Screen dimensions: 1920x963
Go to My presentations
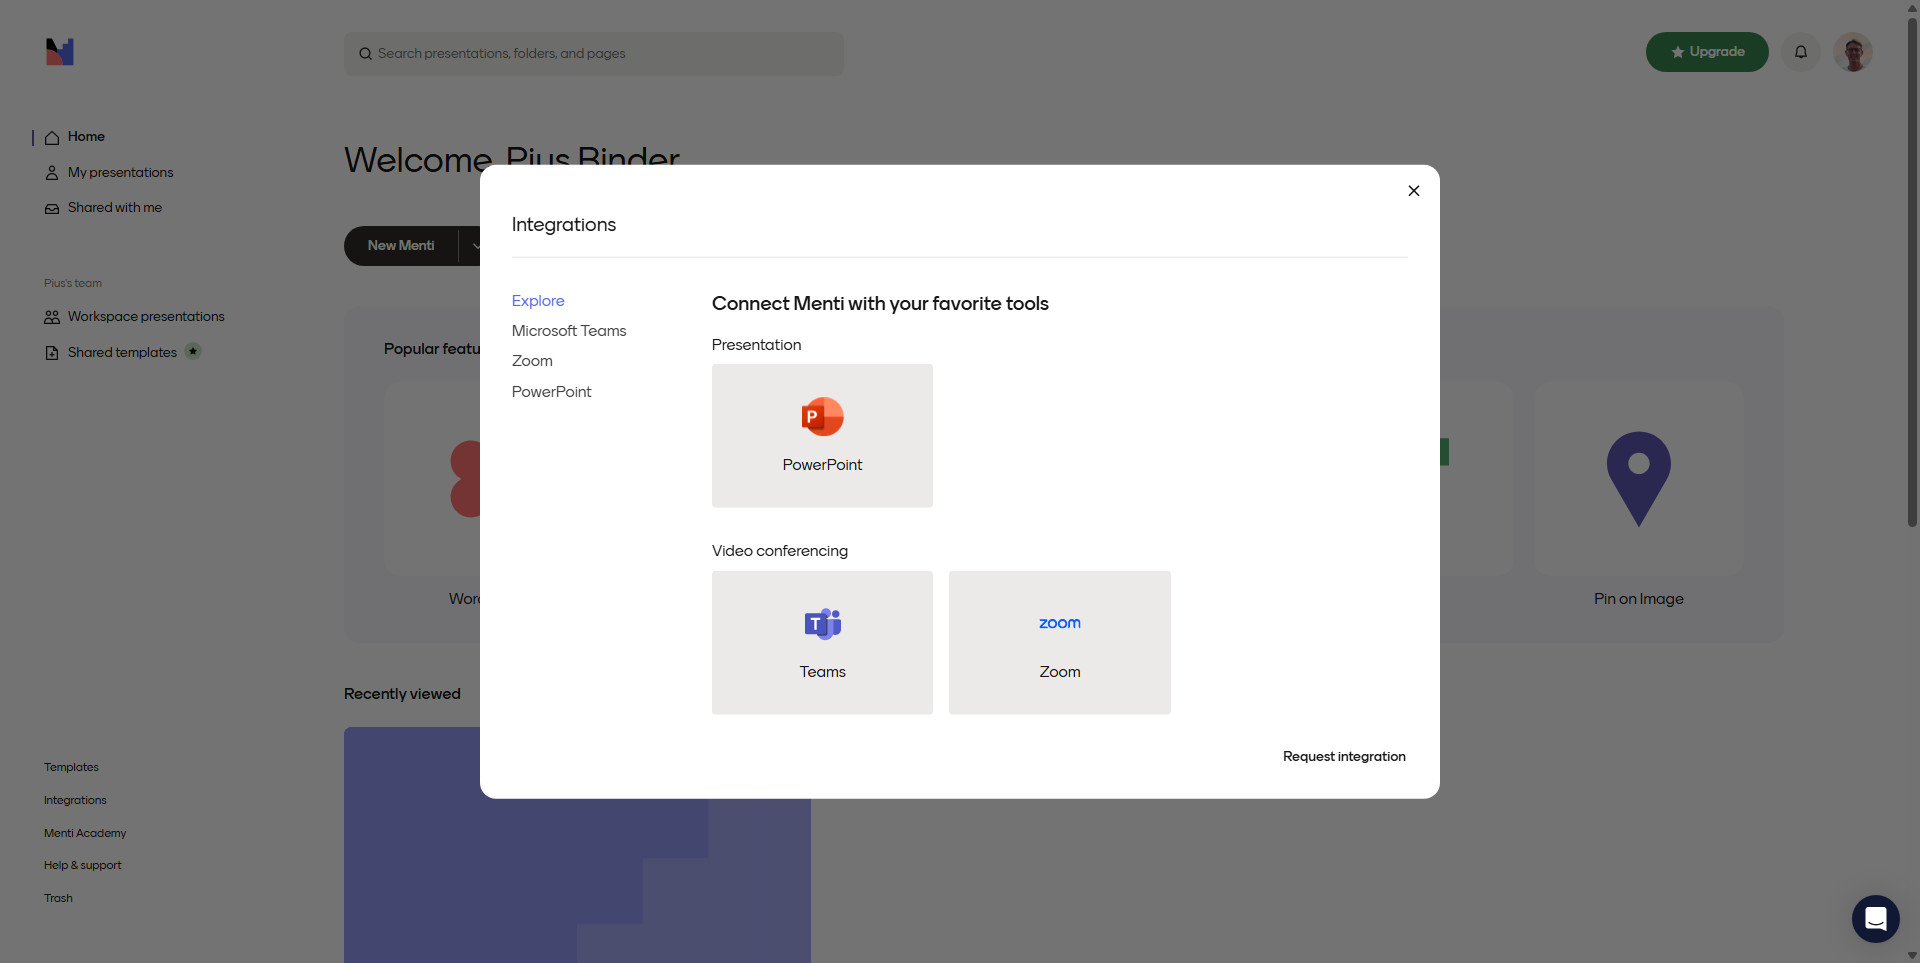click(x=120, y=173)
